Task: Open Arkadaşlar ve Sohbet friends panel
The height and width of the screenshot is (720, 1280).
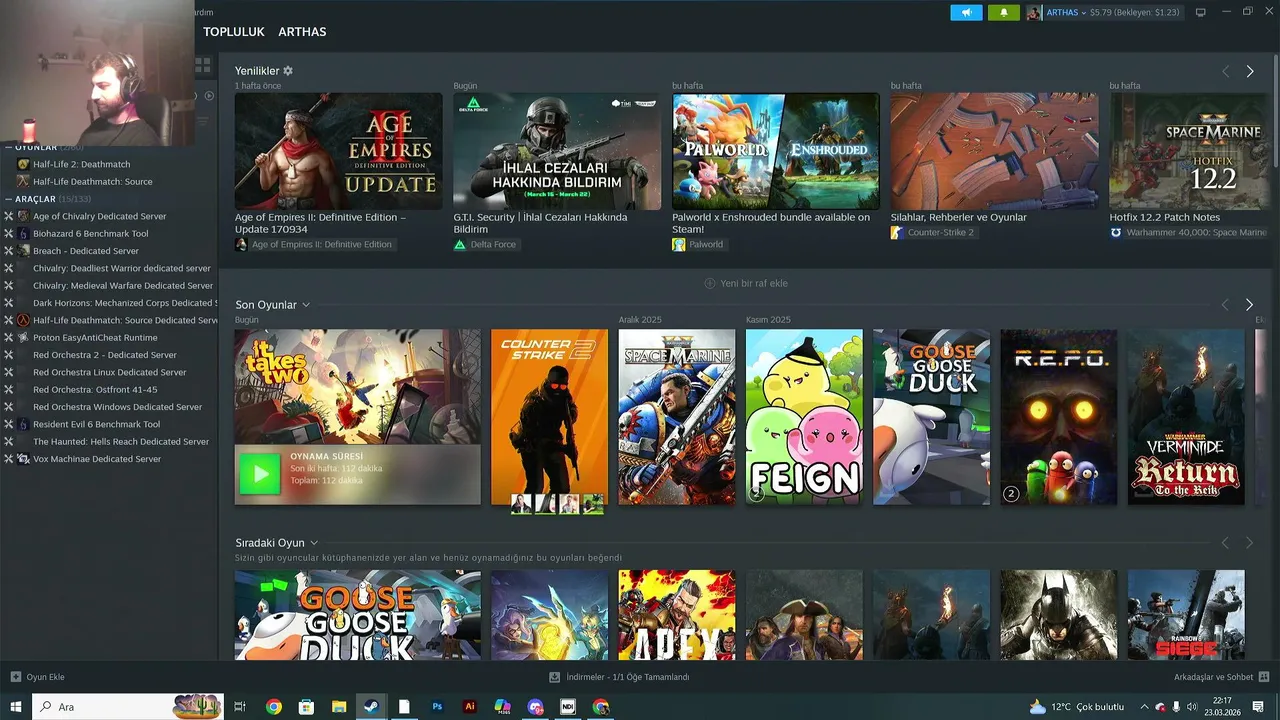Action: click(1220, 677)
